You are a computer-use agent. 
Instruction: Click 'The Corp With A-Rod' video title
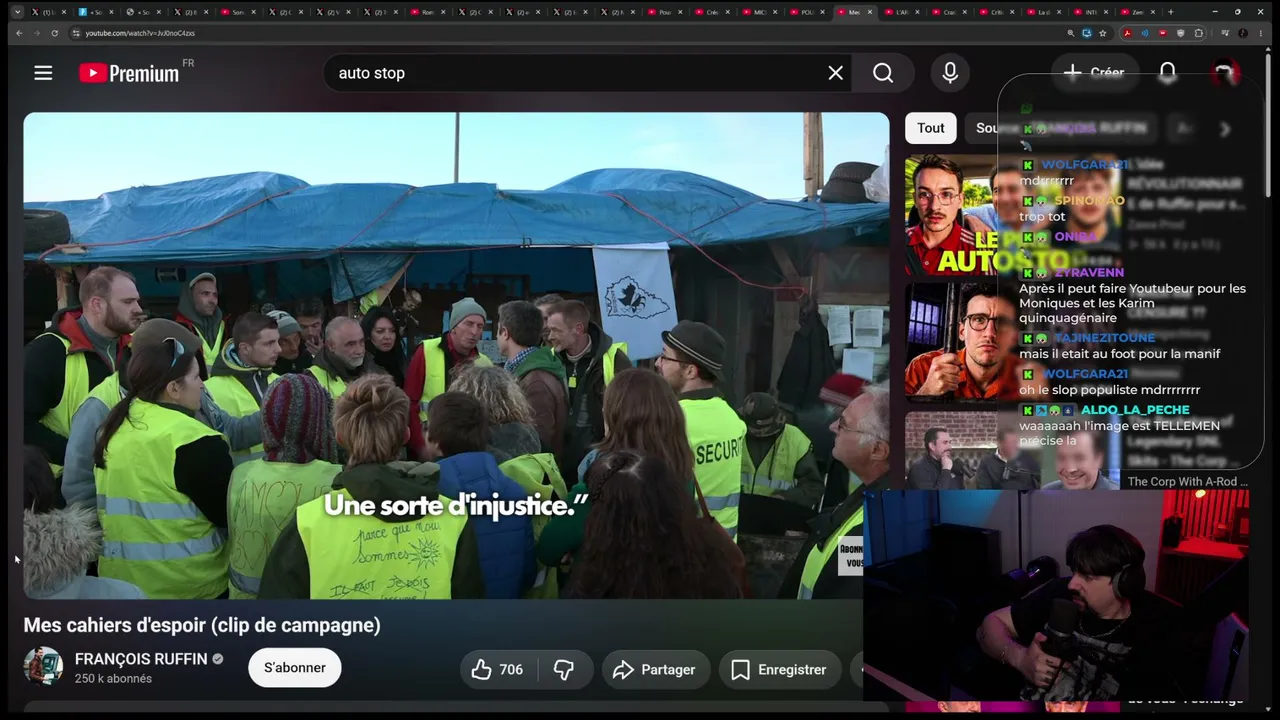click(x=1188, y=482)
